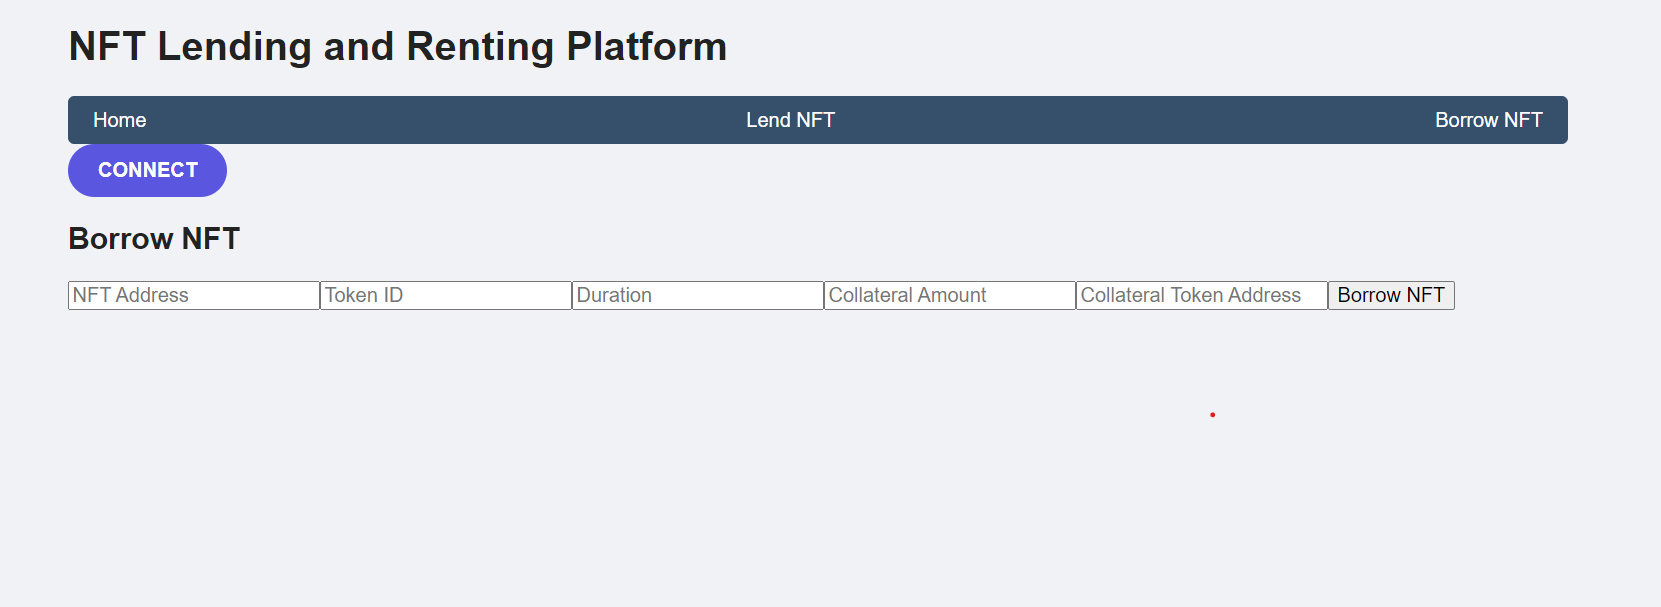The height and width of the screenshot is (607, 1661).
Task: Click the Borrow NFT page heading
Action: point(153,238)
